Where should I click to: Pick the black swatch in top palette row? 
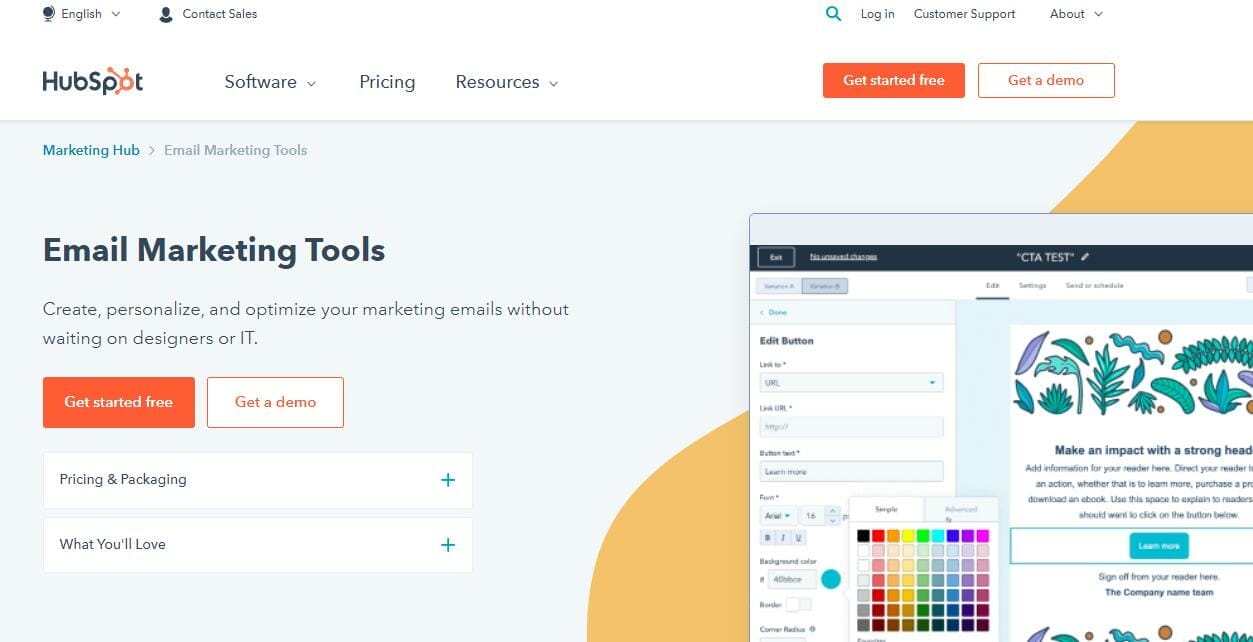863,536
